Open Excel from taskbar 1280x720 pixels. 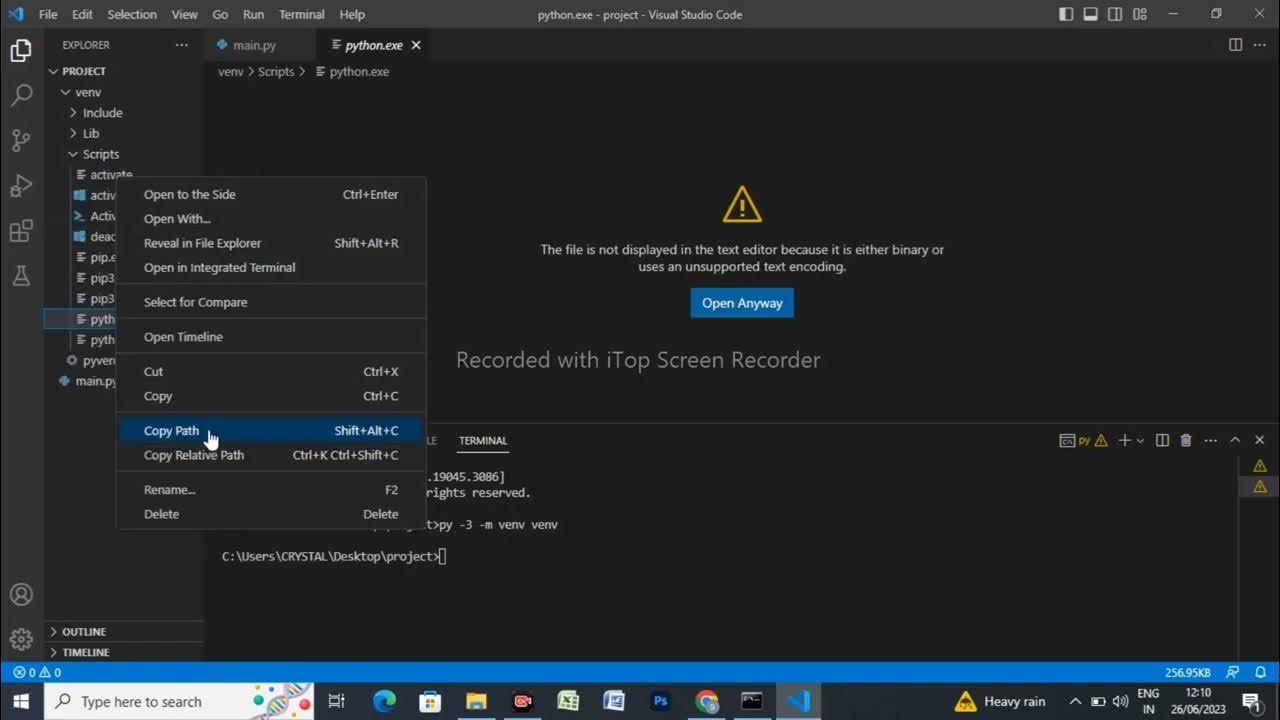pyautogui.click(x=569, y=701)
